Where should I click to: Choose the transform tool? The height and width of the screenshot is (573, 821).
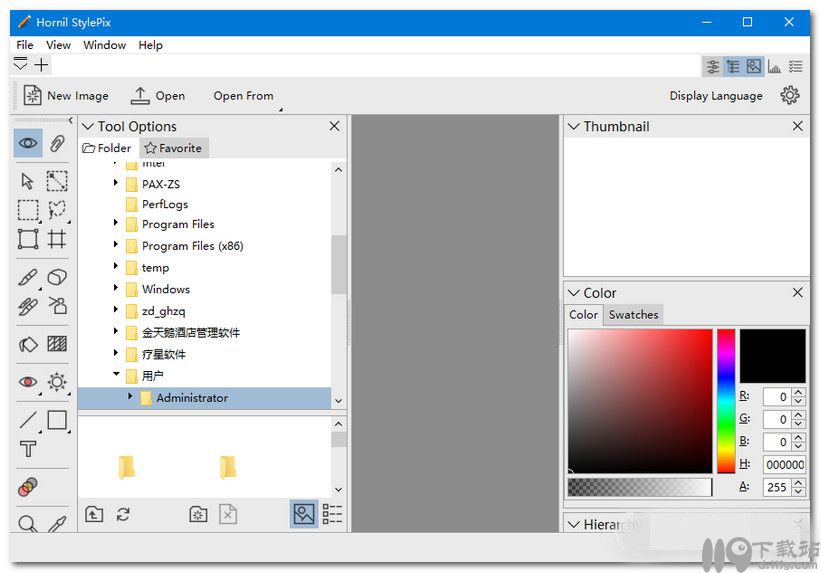coord(28,239)
